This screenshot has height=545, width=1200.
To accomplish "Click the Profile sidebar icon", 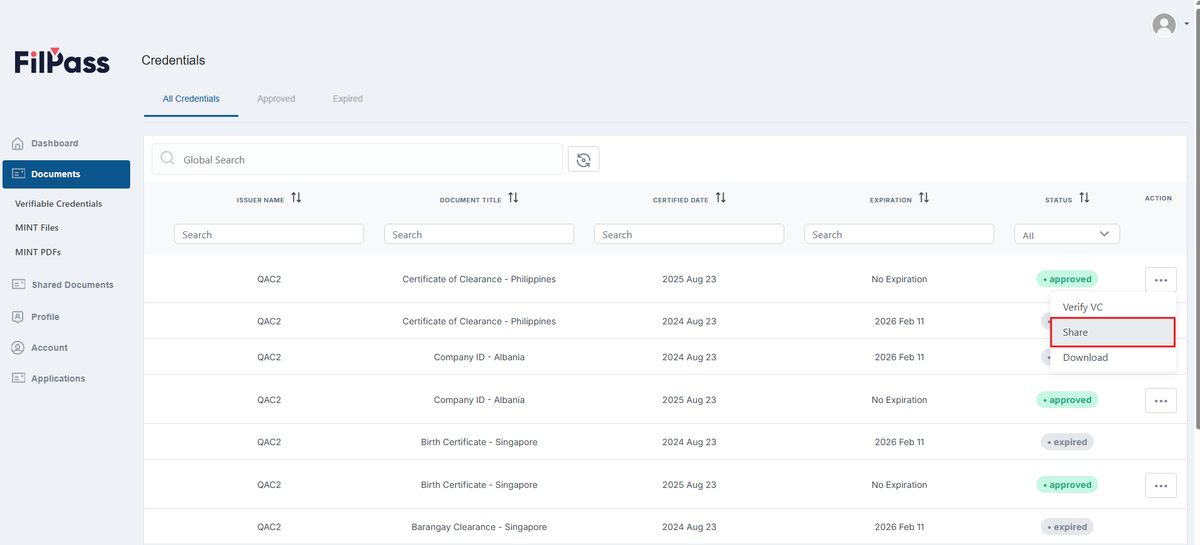I will [18, 317].
